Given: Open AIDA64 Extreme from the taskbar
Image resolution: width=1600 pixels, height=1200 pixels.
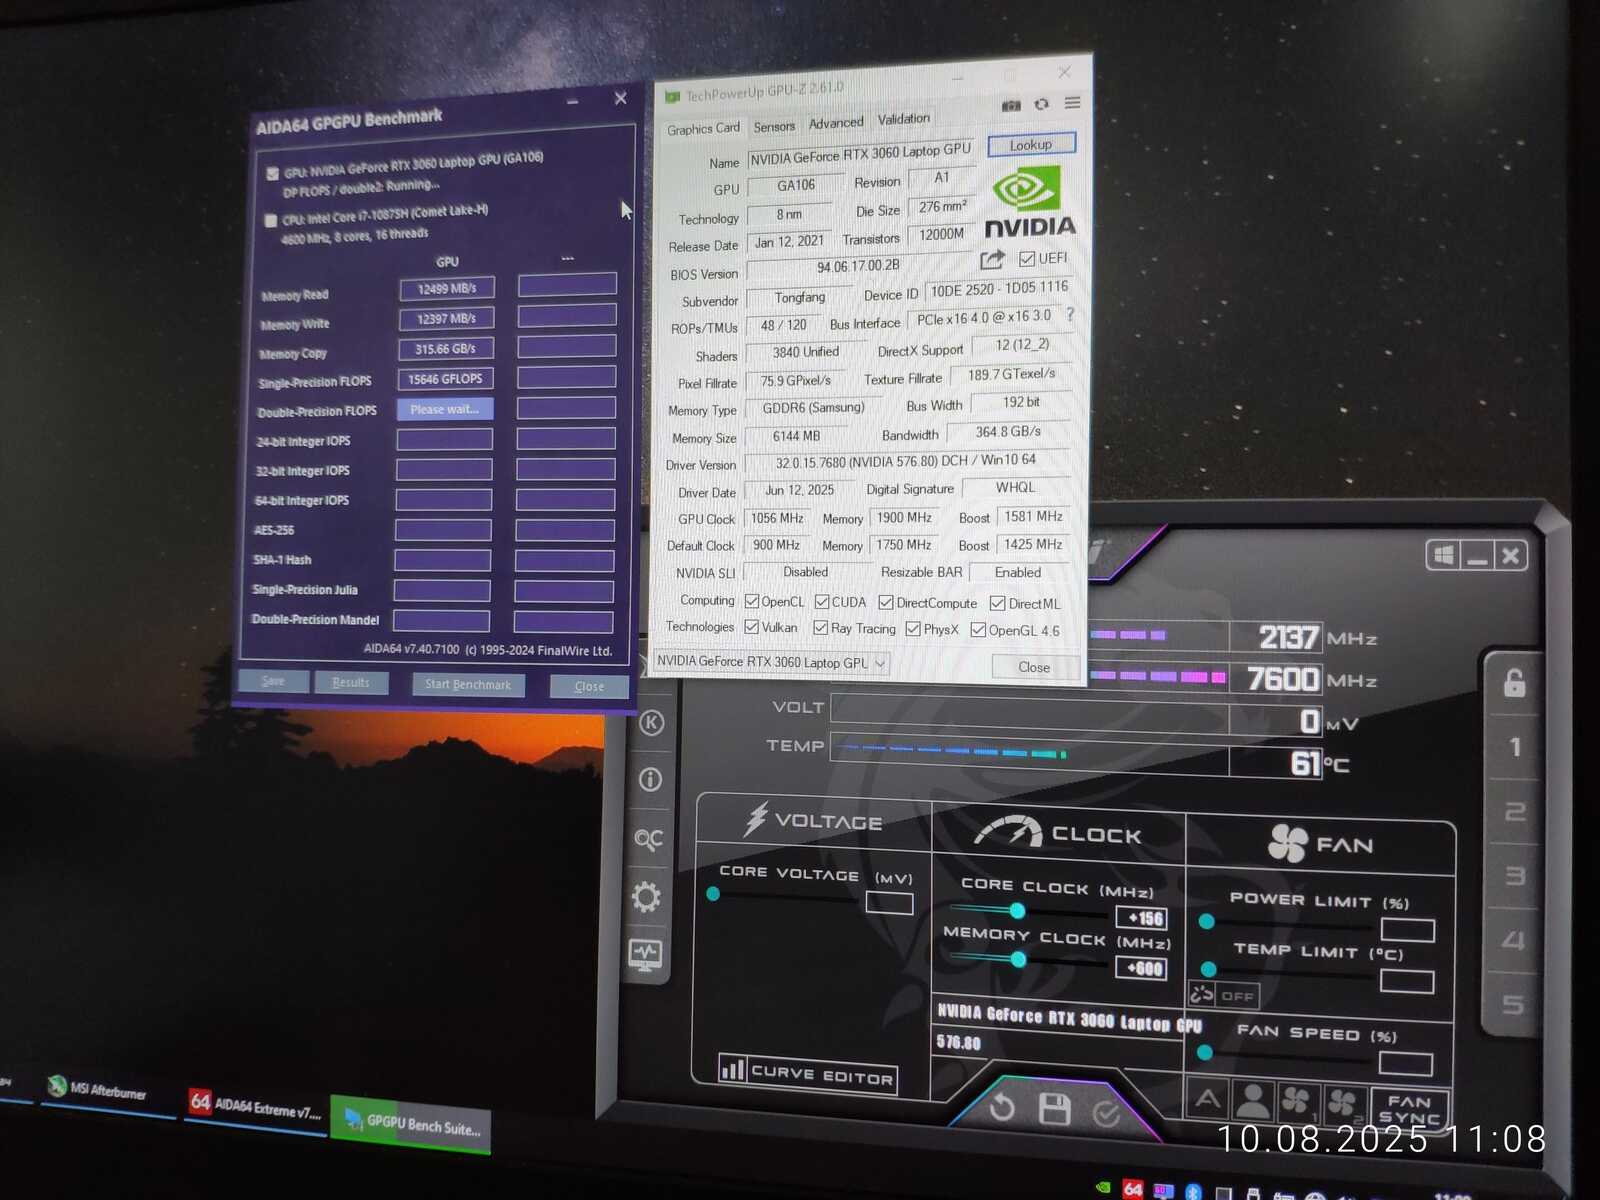Looking at the screenshot, I should click(256, 1108).
